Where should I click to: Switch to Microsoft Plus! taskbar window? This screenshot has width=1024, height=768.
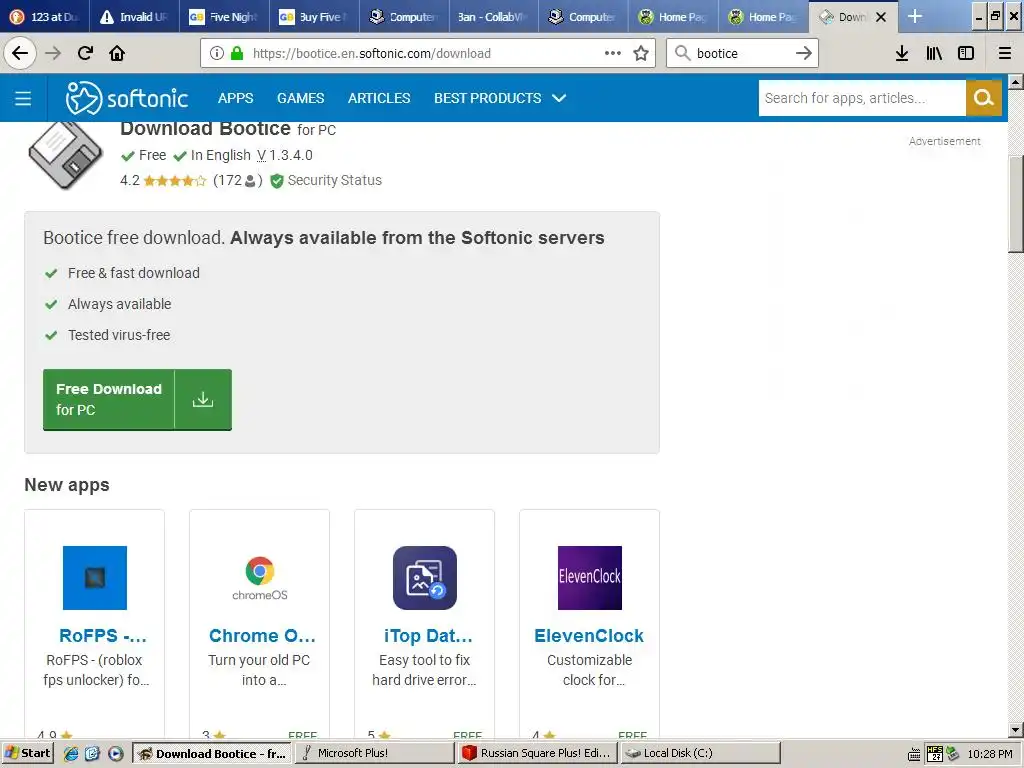point(375,753)
